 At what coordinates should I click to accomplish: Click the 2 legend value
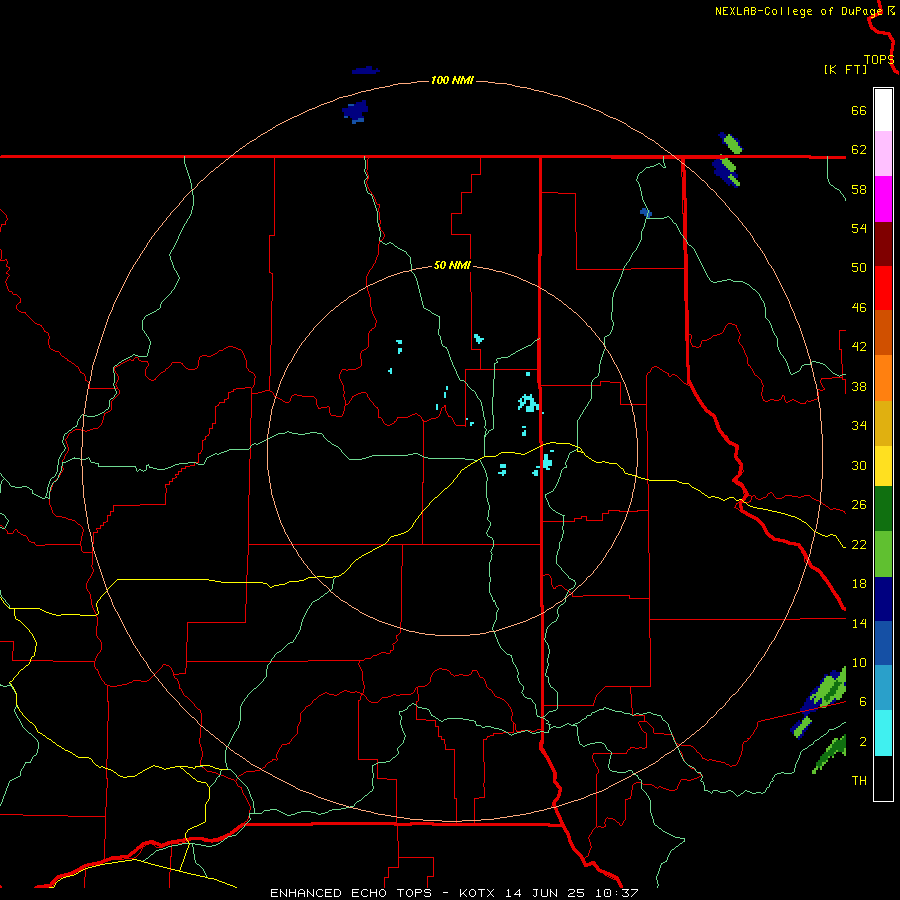point(863,742)
